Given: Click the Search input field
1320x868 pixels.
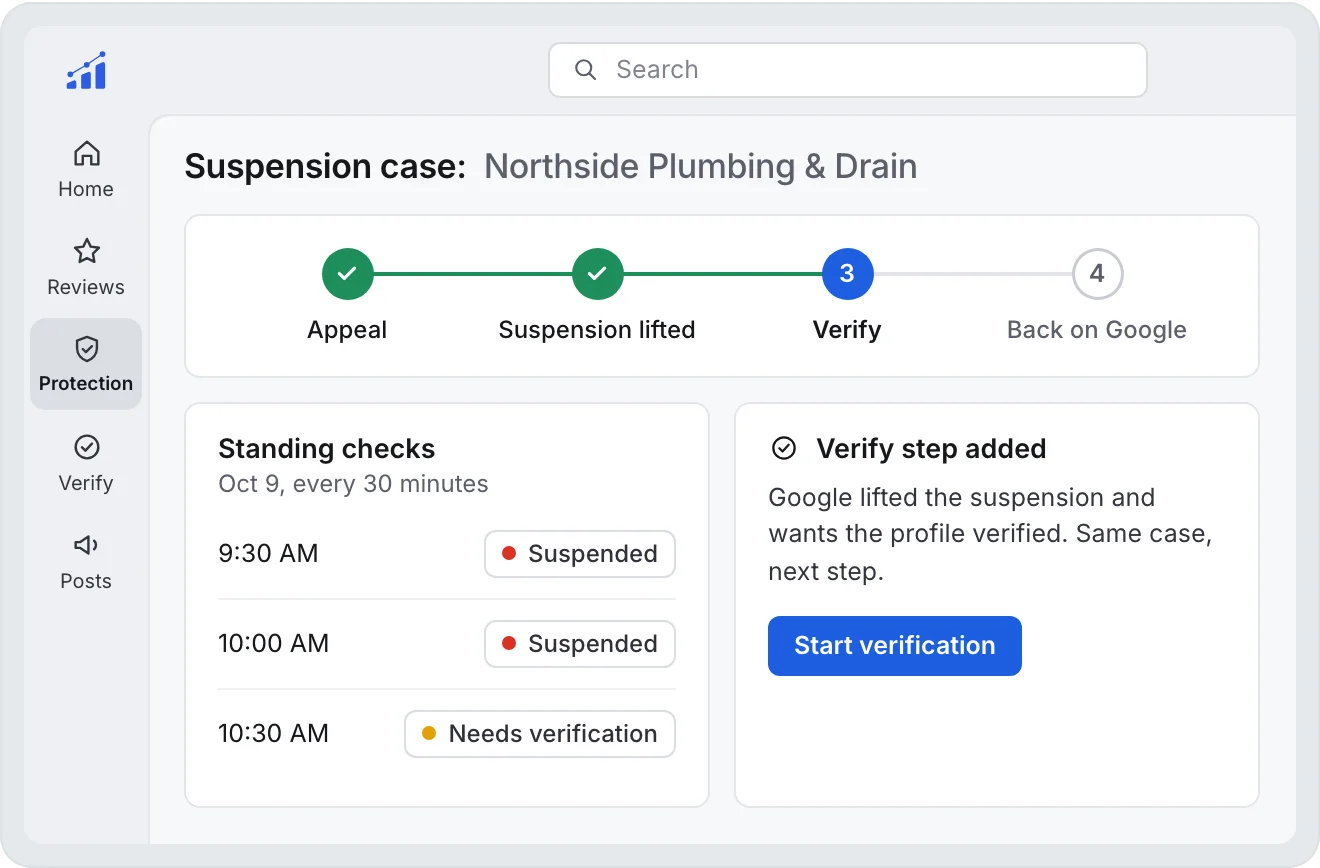Looking at the screenshot, I should click(x=848, y=70).
